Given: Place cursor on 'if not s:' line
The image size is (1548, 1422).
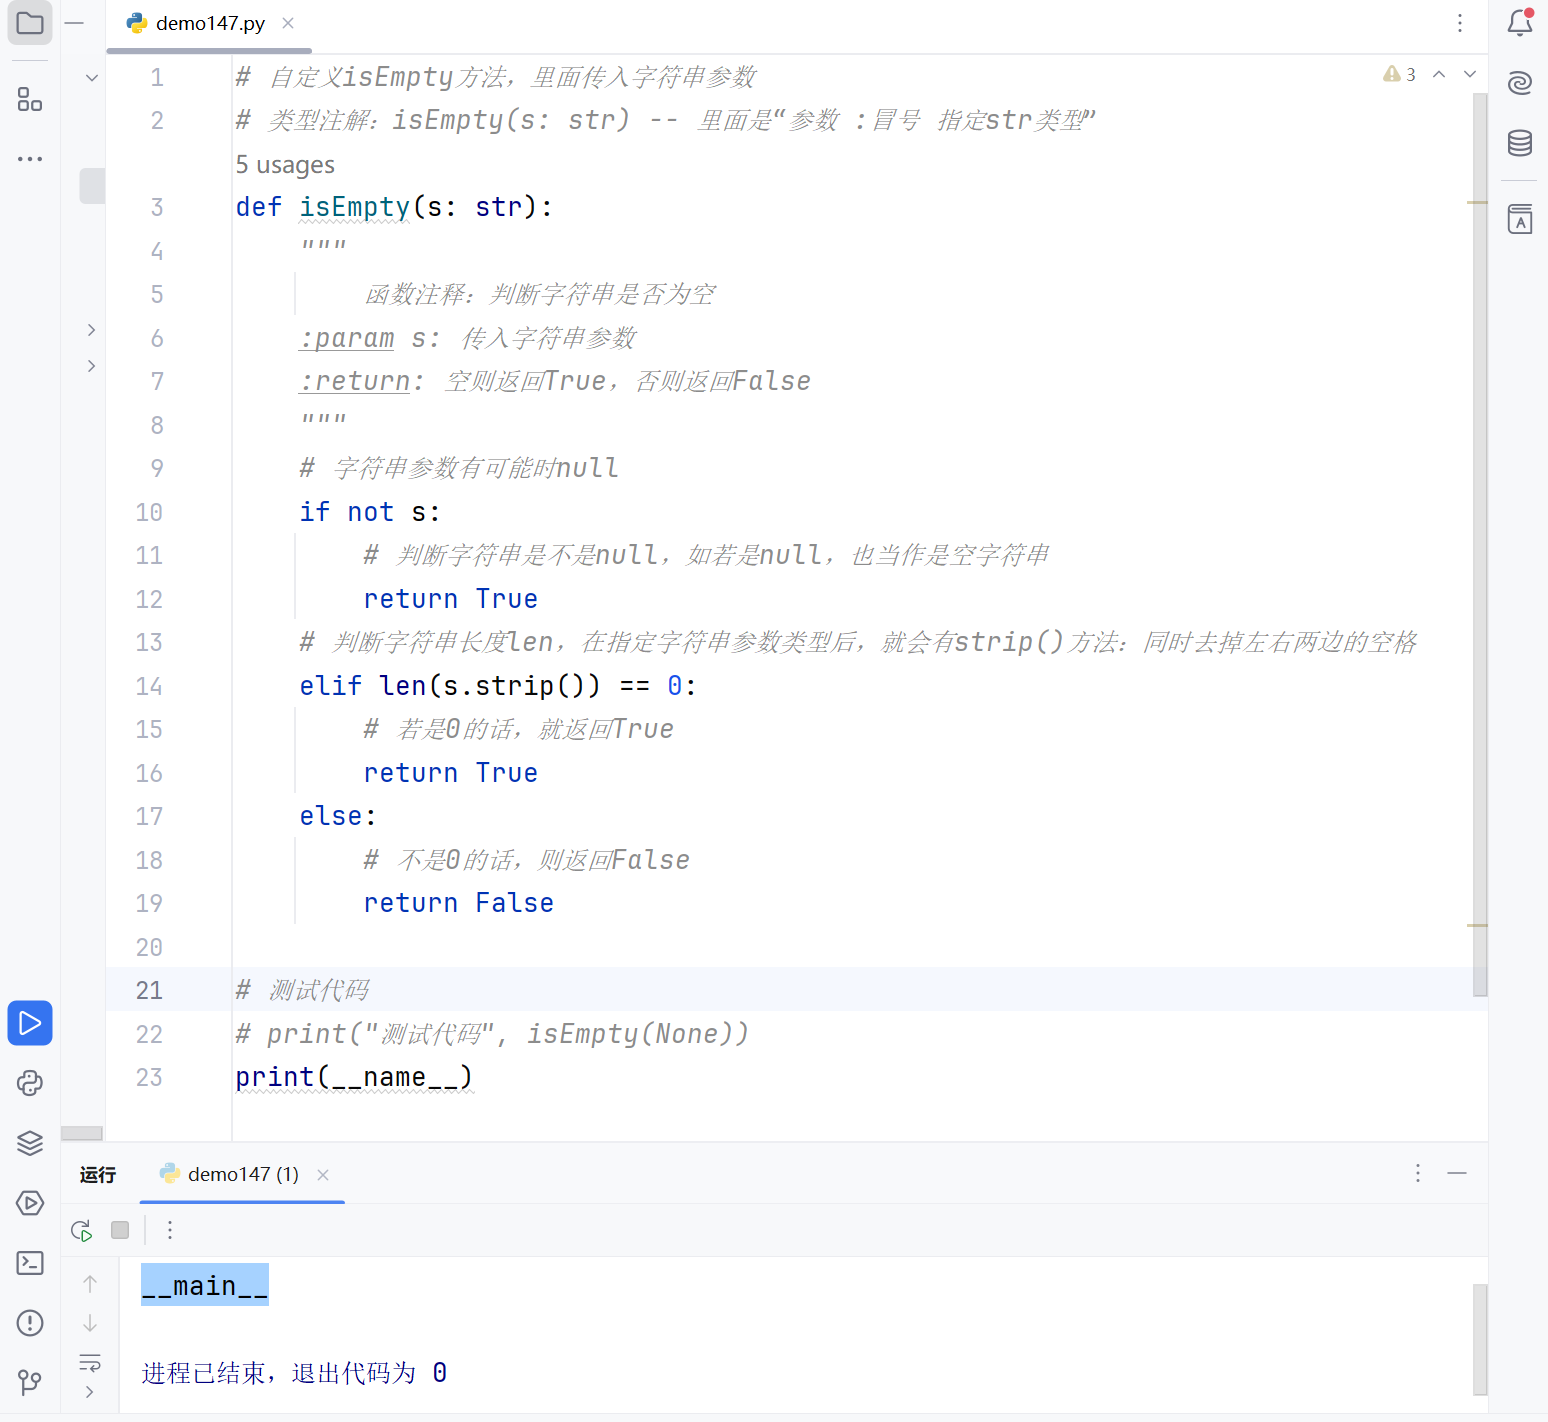Looking at the screenshot, I should pyautogui.click(x=370, y=512).
